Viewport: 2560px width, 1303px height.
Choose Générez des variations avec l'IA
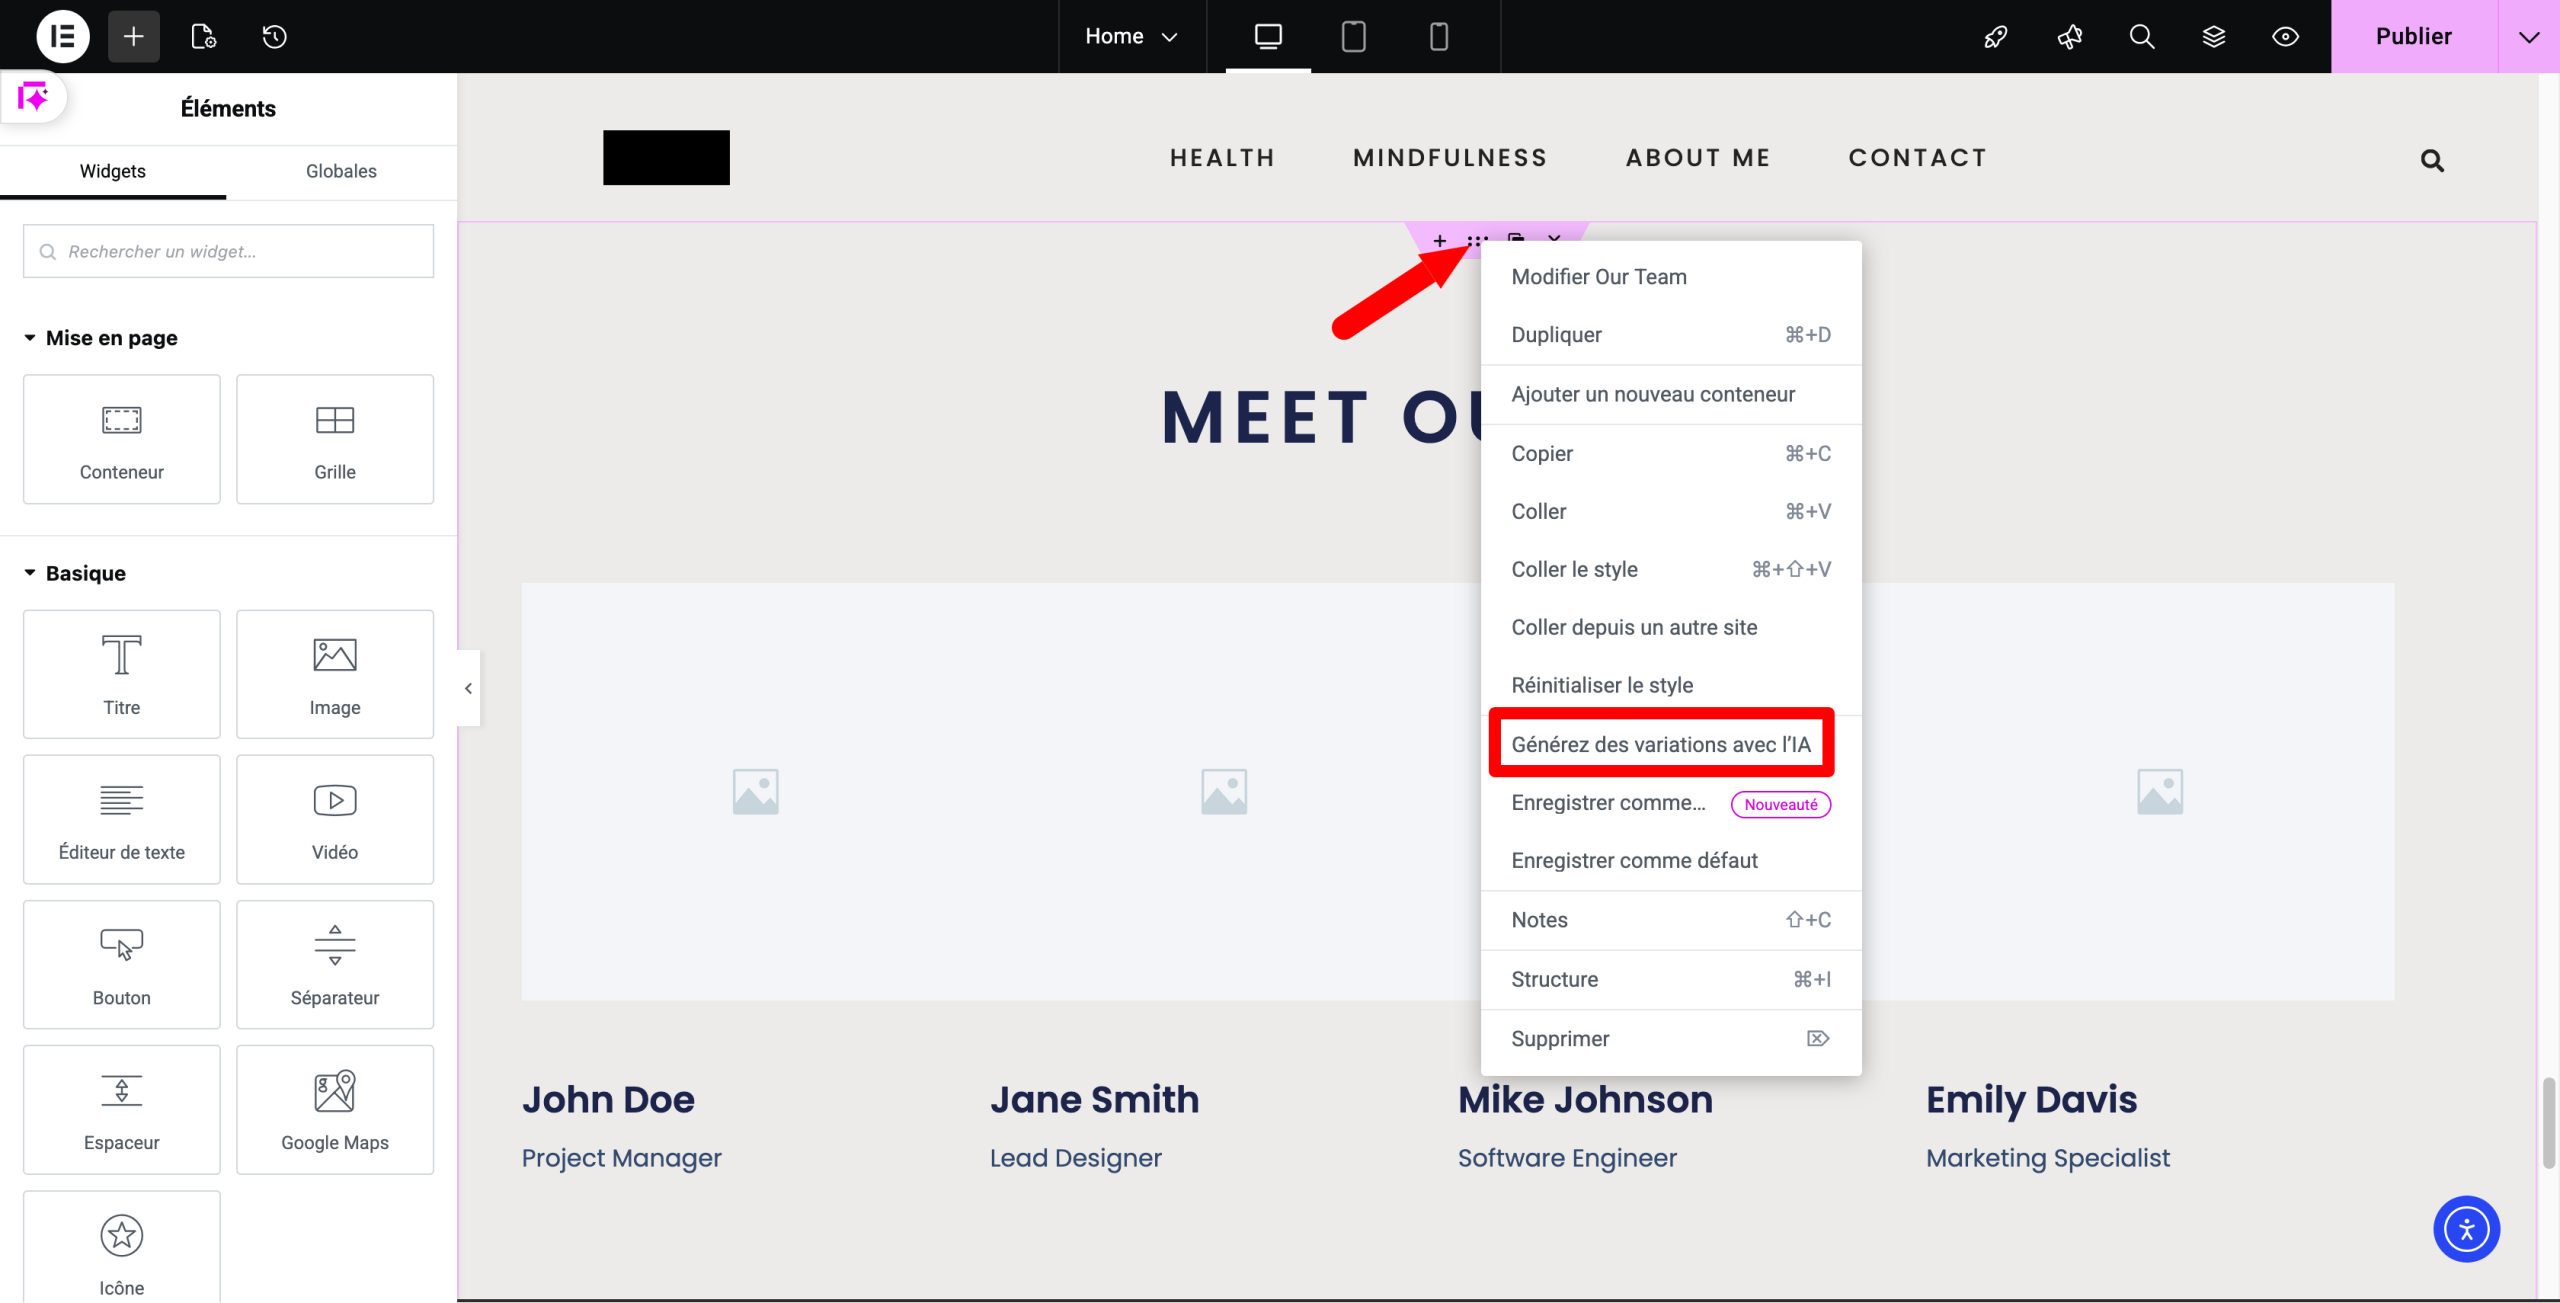[x=1670, y=745]
